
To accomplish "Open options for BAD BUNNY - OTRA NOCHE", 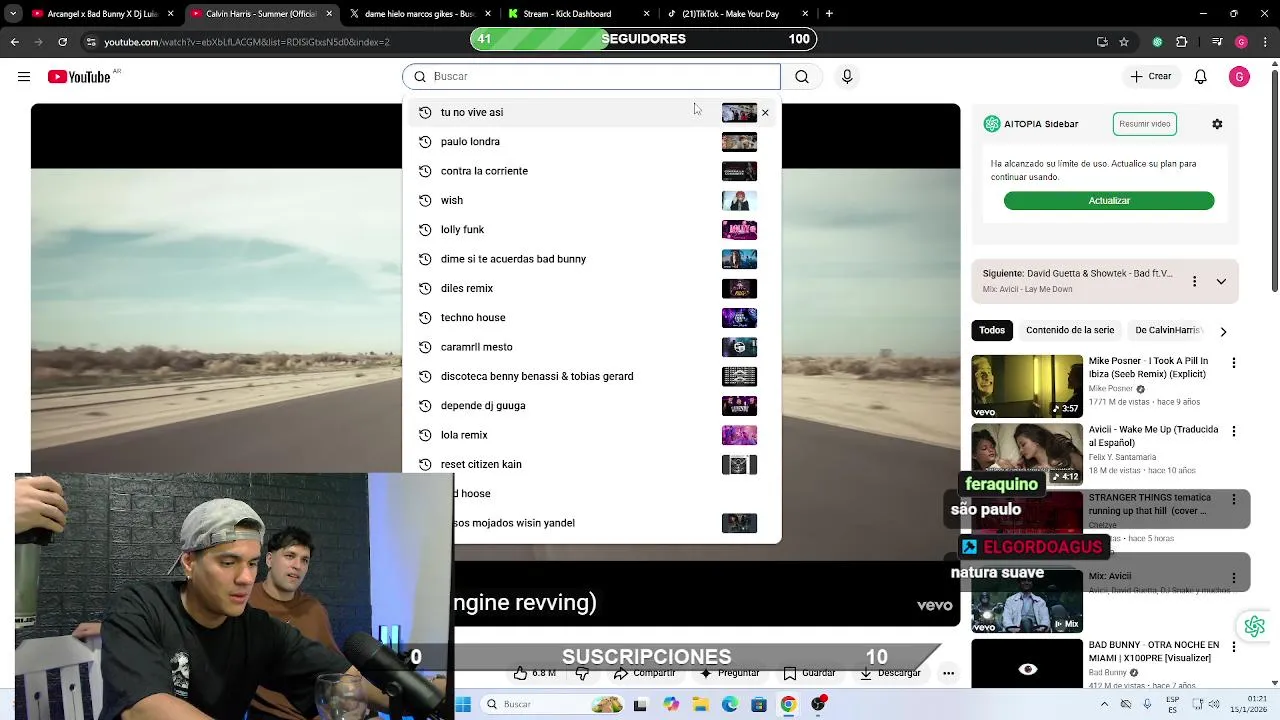I will pos(1233,647).
